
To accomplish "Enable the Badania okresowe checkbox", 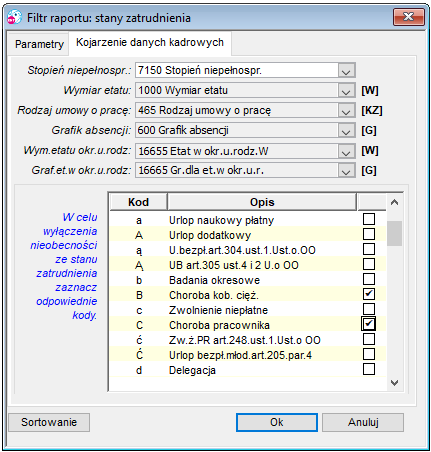I will click(369, 279).
